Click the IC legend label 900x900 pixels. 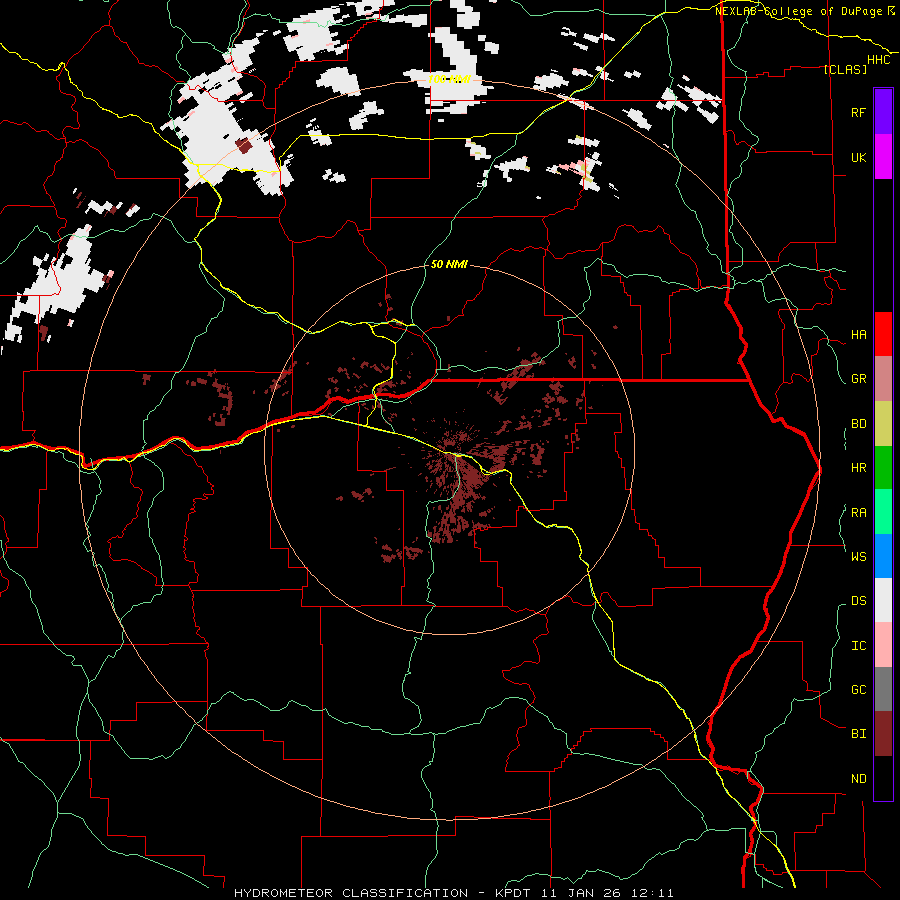pyautogui.click(x=858, y=646)
